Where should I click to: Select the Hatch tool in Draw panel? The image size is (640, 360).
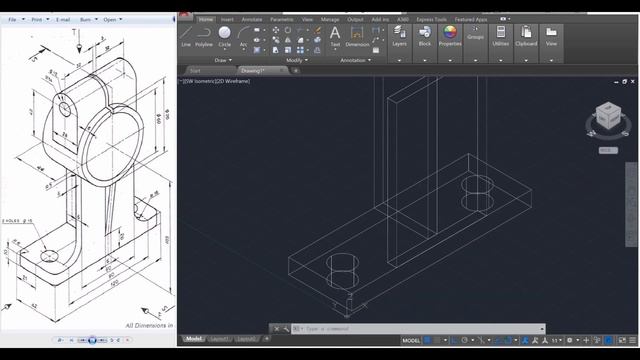click(x=257, y=50)
